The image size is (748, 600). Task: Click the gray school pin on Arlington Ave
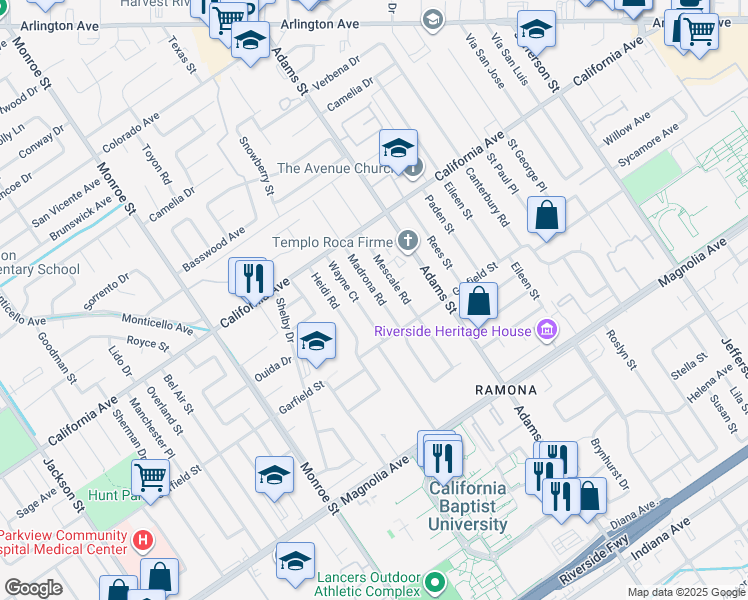(x=433, y=21)
